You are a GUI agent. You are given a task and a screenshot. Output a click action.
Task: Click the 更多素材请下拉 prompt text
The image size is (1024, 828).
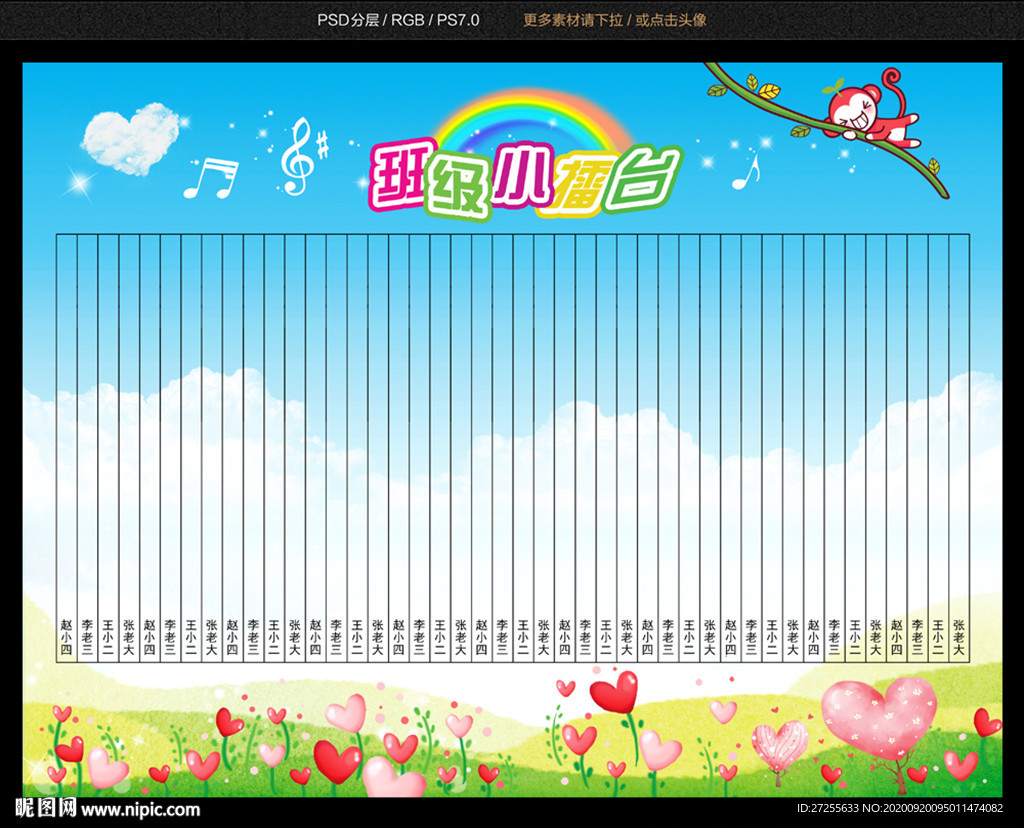point(573,18)
